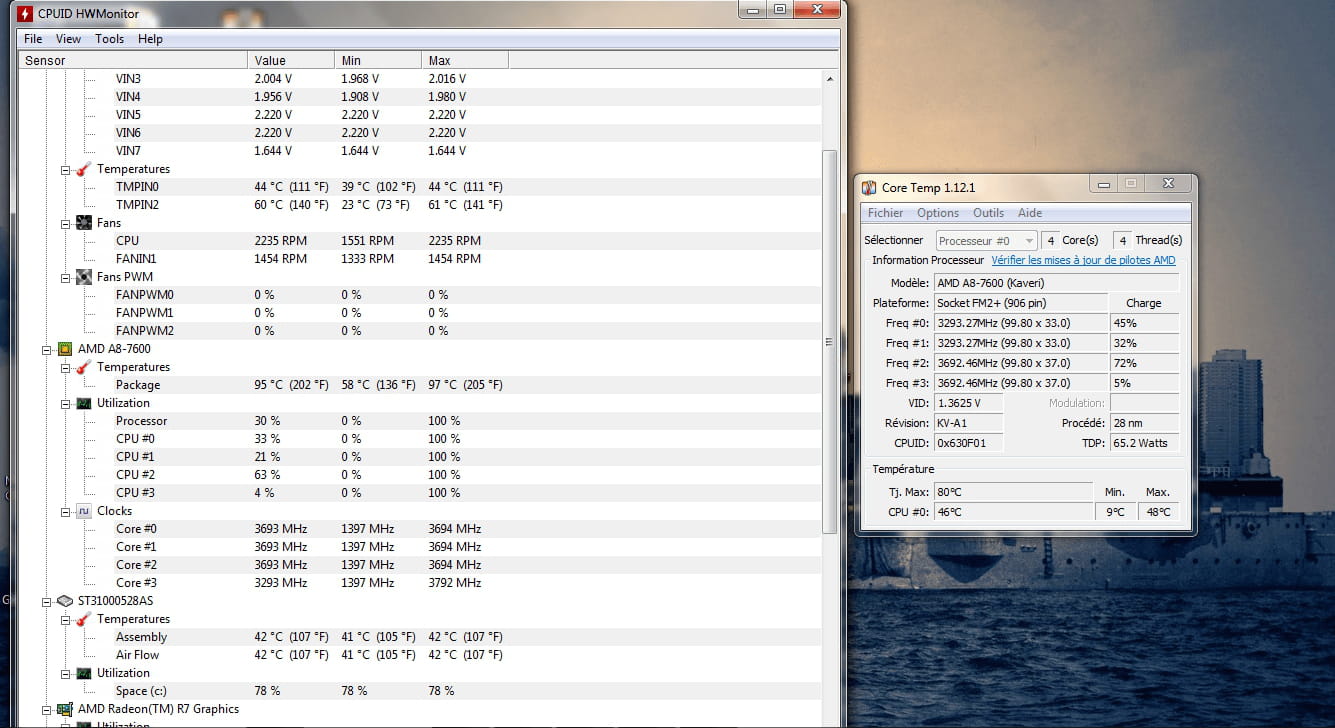The height and width of the screenshot is (728, 1335).
Task: Click the HWMonitor lightning app icon in title bar
Action: point(25,14)
